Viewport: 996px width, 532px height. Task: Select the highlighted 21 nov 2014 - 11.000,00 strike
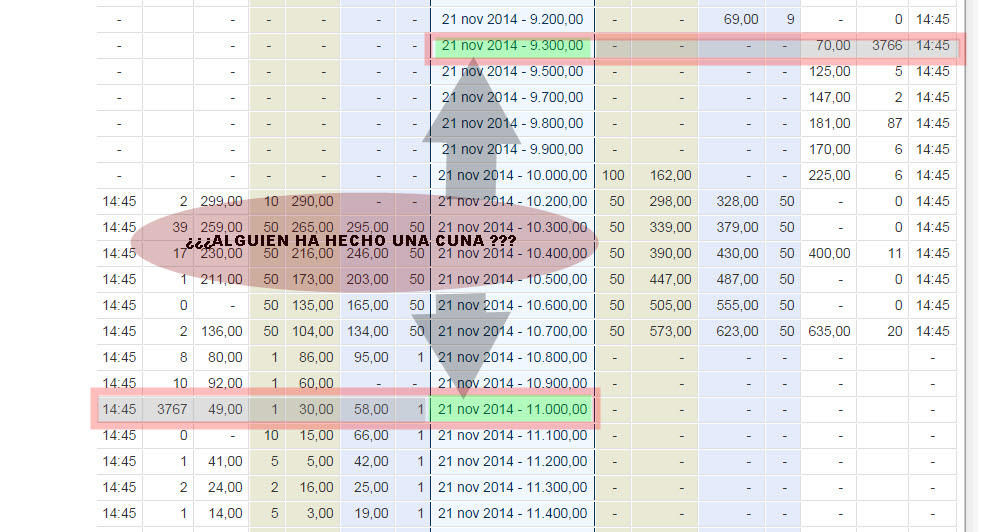(511, 409)
